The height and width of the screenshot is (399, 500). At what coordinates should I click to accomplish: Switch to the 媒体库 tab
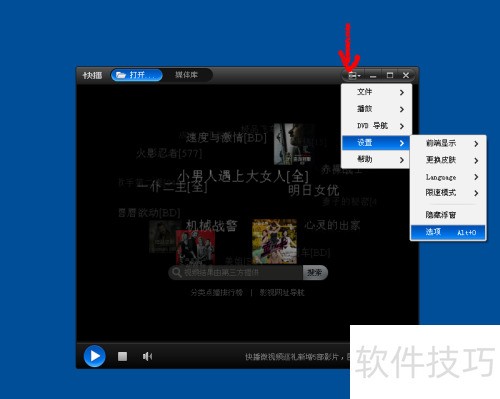pos(187,75)
